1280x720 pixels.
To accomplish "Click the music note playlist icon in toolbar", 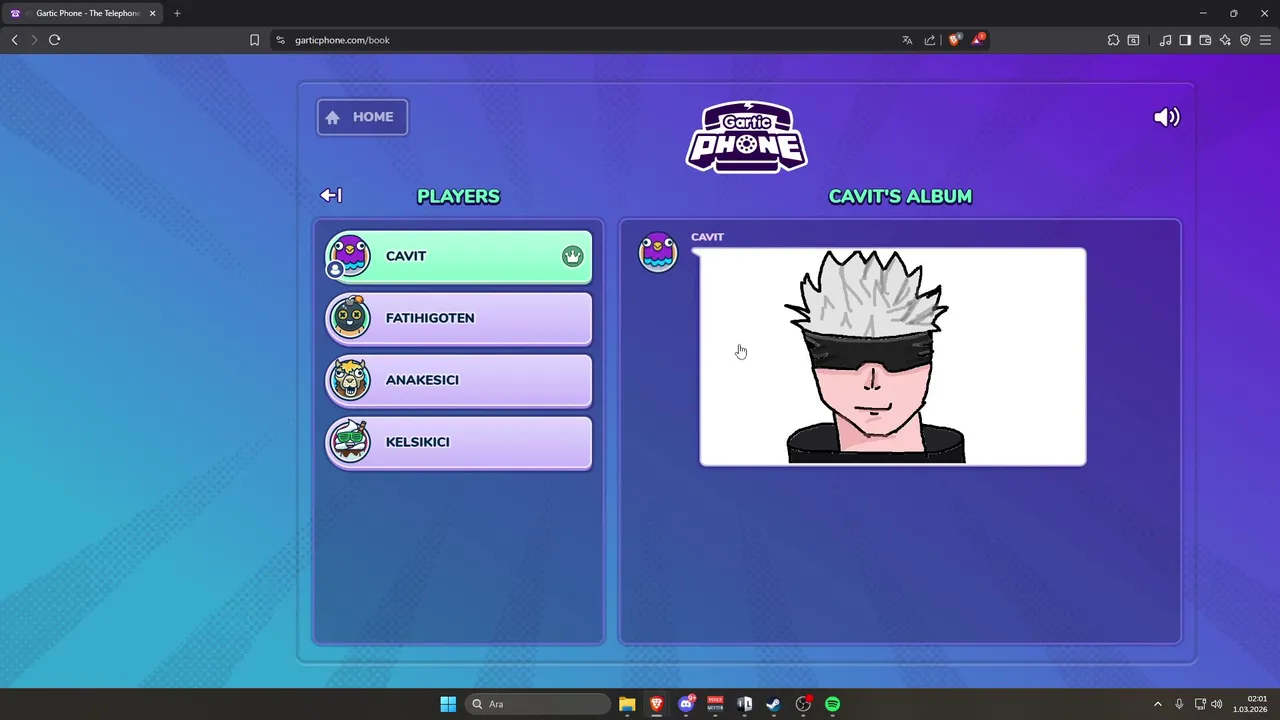I will [x=1165, y=40].
